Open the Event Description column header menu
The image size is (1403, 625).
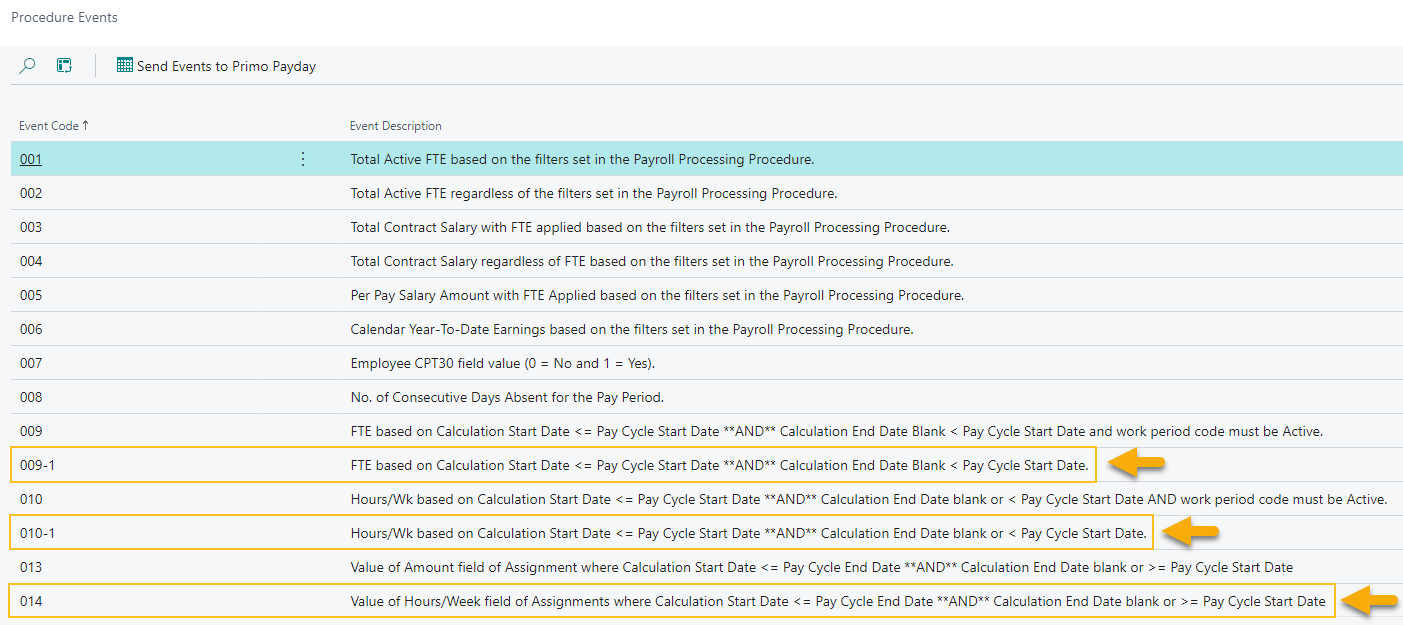395,125
